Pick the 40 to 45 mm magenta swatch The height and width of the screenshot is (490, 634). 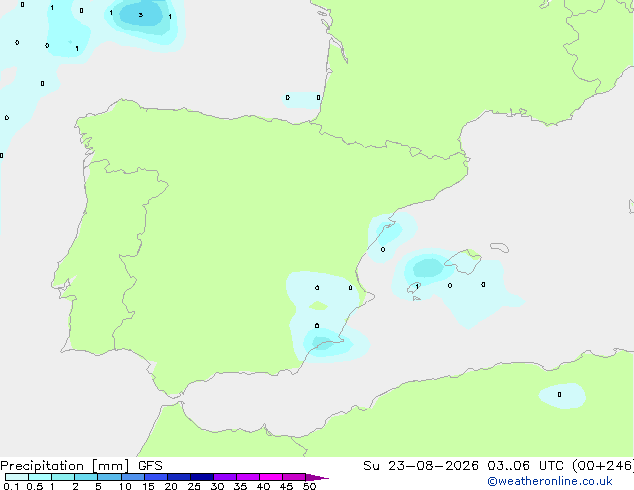pos(271,477)
